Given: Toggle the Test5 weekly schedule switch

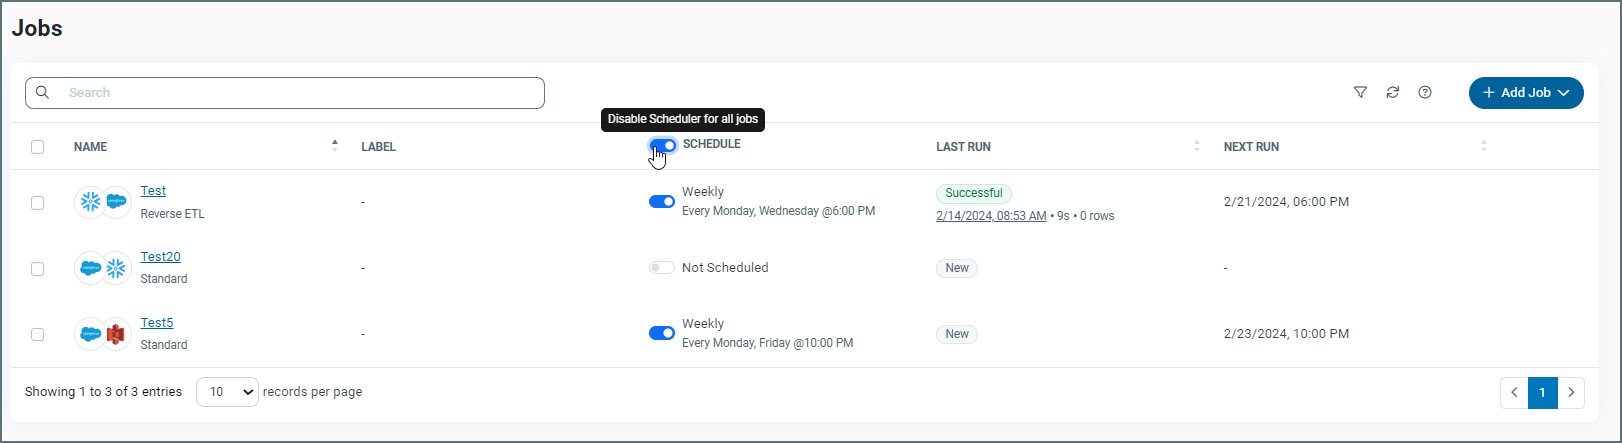Looking at the screenshot, I should (x=662, y=333).
